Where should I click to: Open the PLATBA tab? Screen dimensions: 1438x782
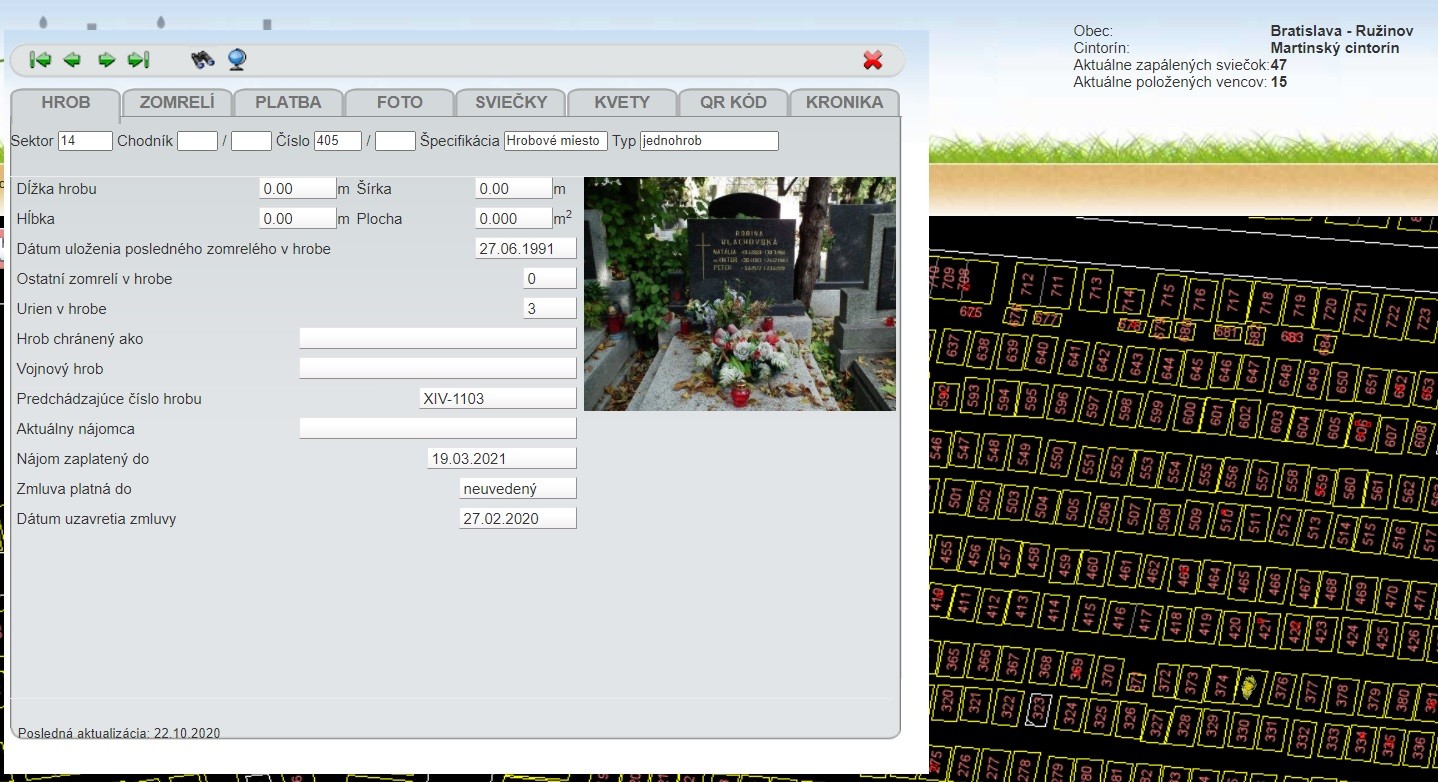pos(288,102)
